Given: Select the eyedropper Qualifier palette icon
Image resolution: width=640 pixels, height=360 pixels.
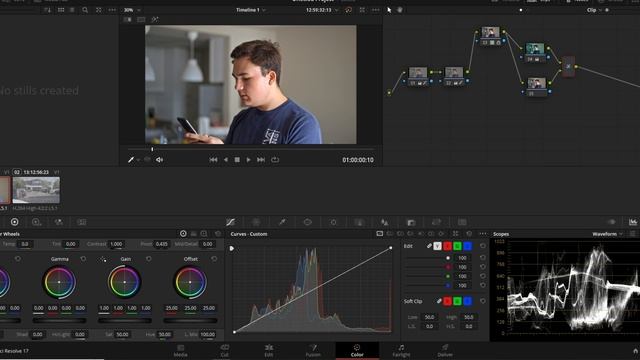Looking at the screenshot, I should pyautogui.click(x=282, y=222).
